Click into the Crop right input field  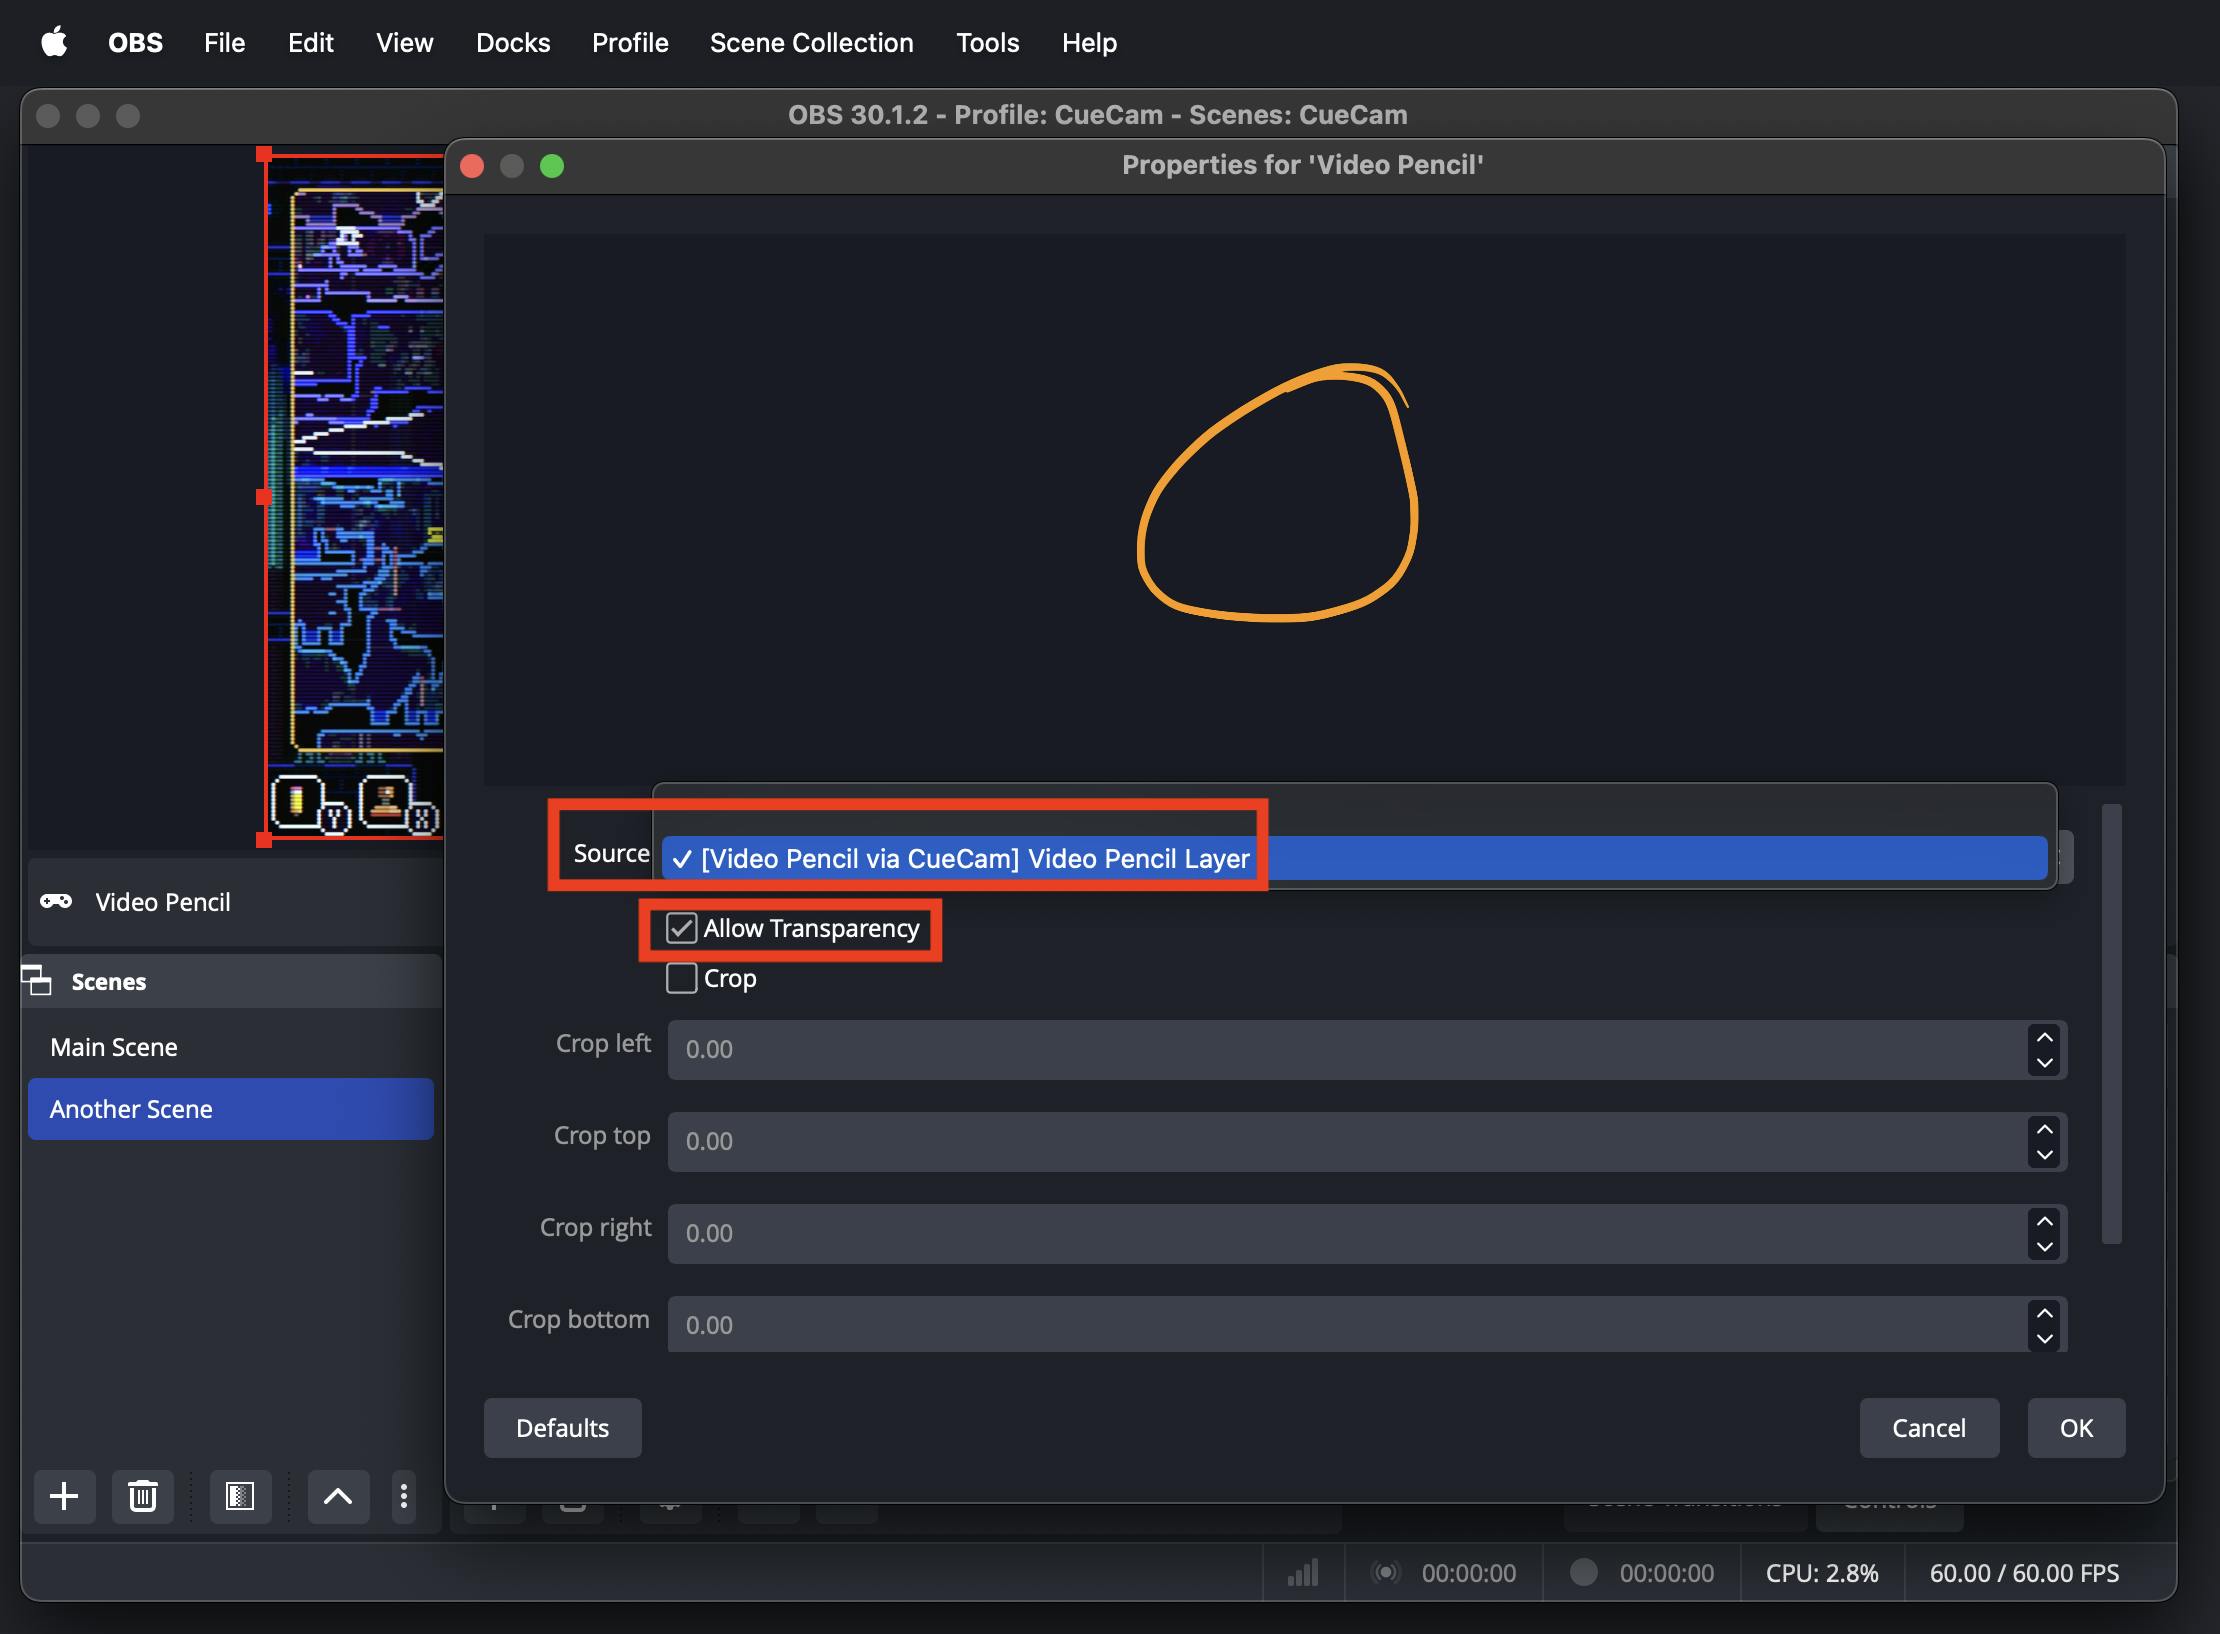(1340, 1233)
